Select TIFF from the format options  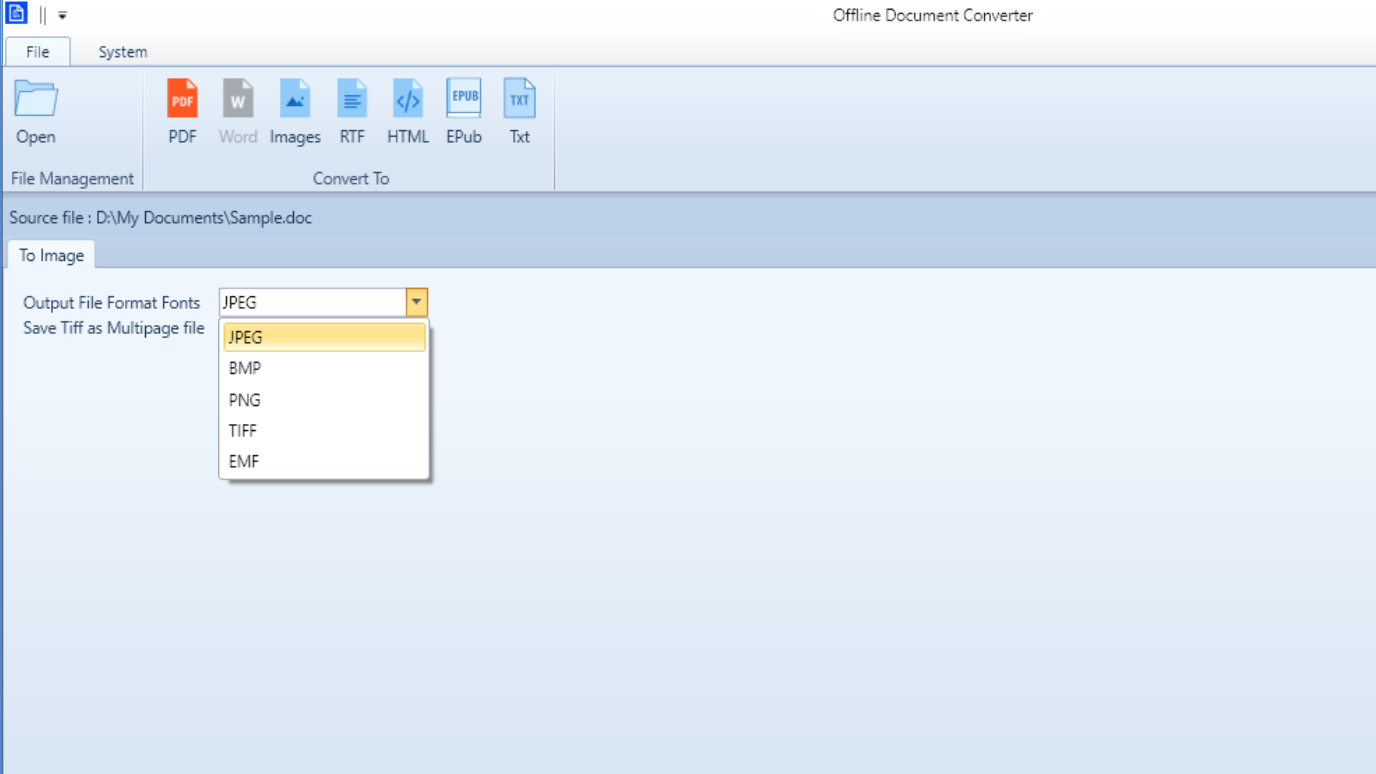(324, 430)
